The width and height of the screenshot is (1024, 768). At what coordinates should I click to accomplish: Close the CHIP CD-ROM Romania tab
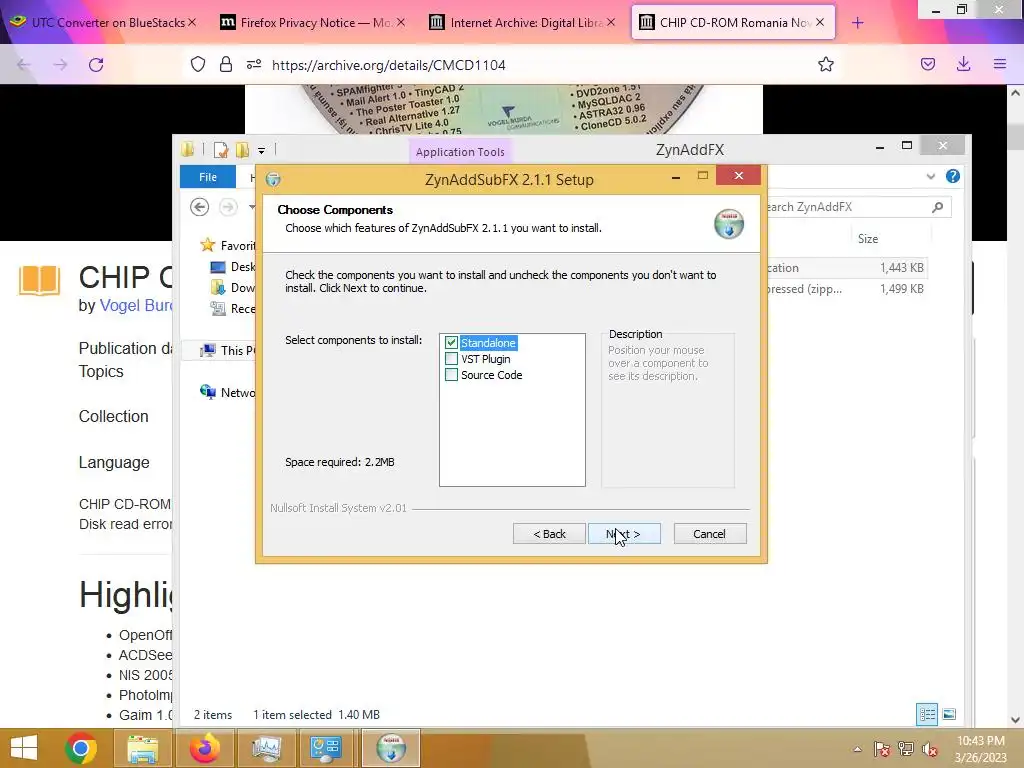820,22
